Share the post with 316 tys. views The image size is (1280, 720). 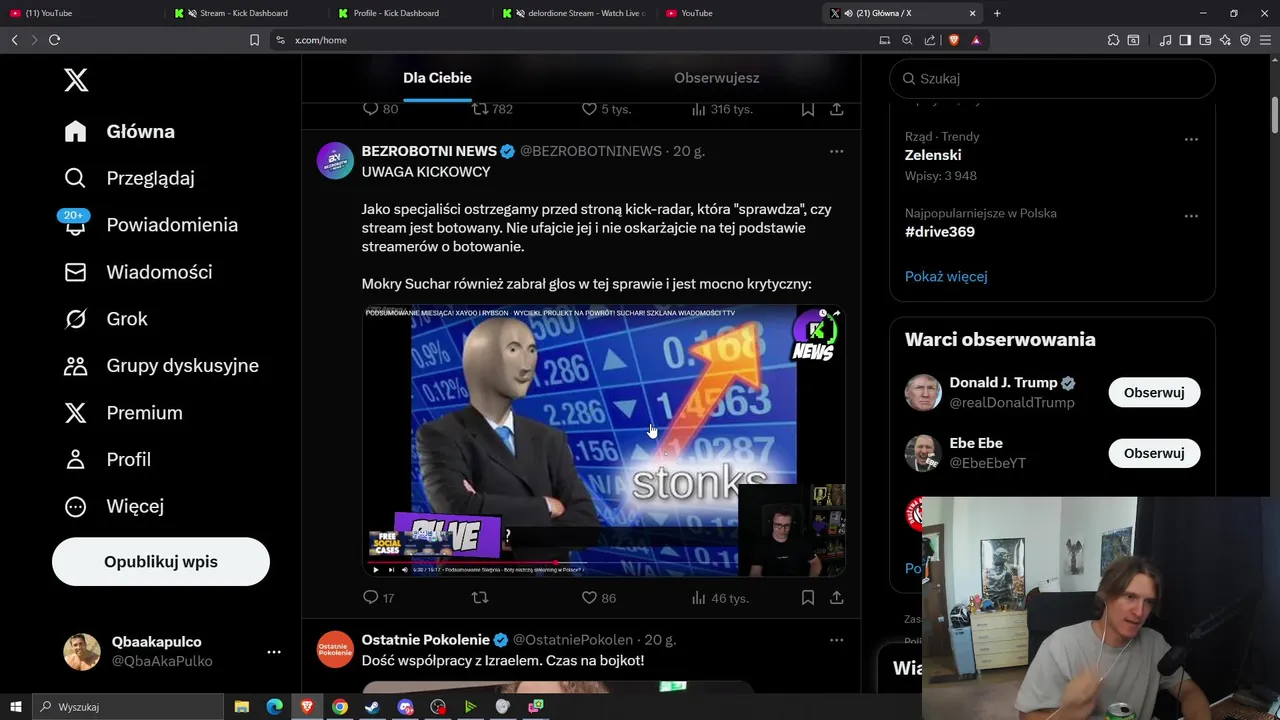click(837, 109)
